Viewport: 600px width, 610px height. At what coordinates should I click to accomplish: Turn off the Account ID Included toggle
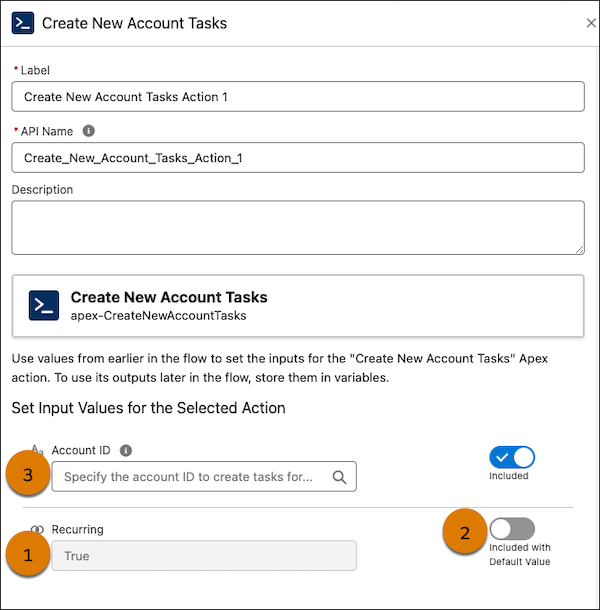pos(512,457)
